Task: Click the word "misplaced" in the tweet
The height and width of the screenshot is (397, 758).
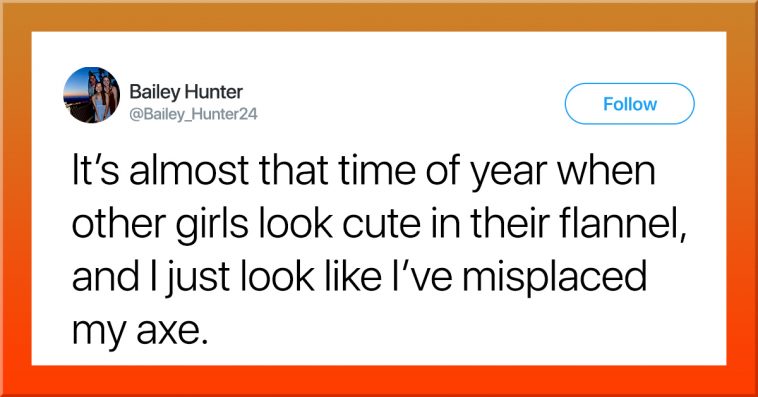Action: 554,279
